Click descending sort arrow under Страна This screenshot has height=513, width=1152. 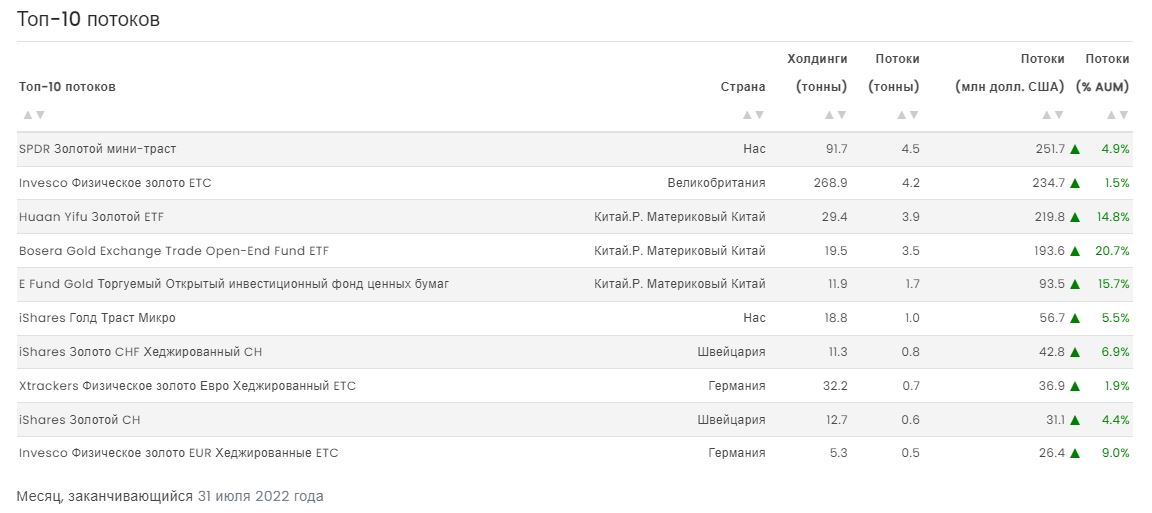[759, 115]
